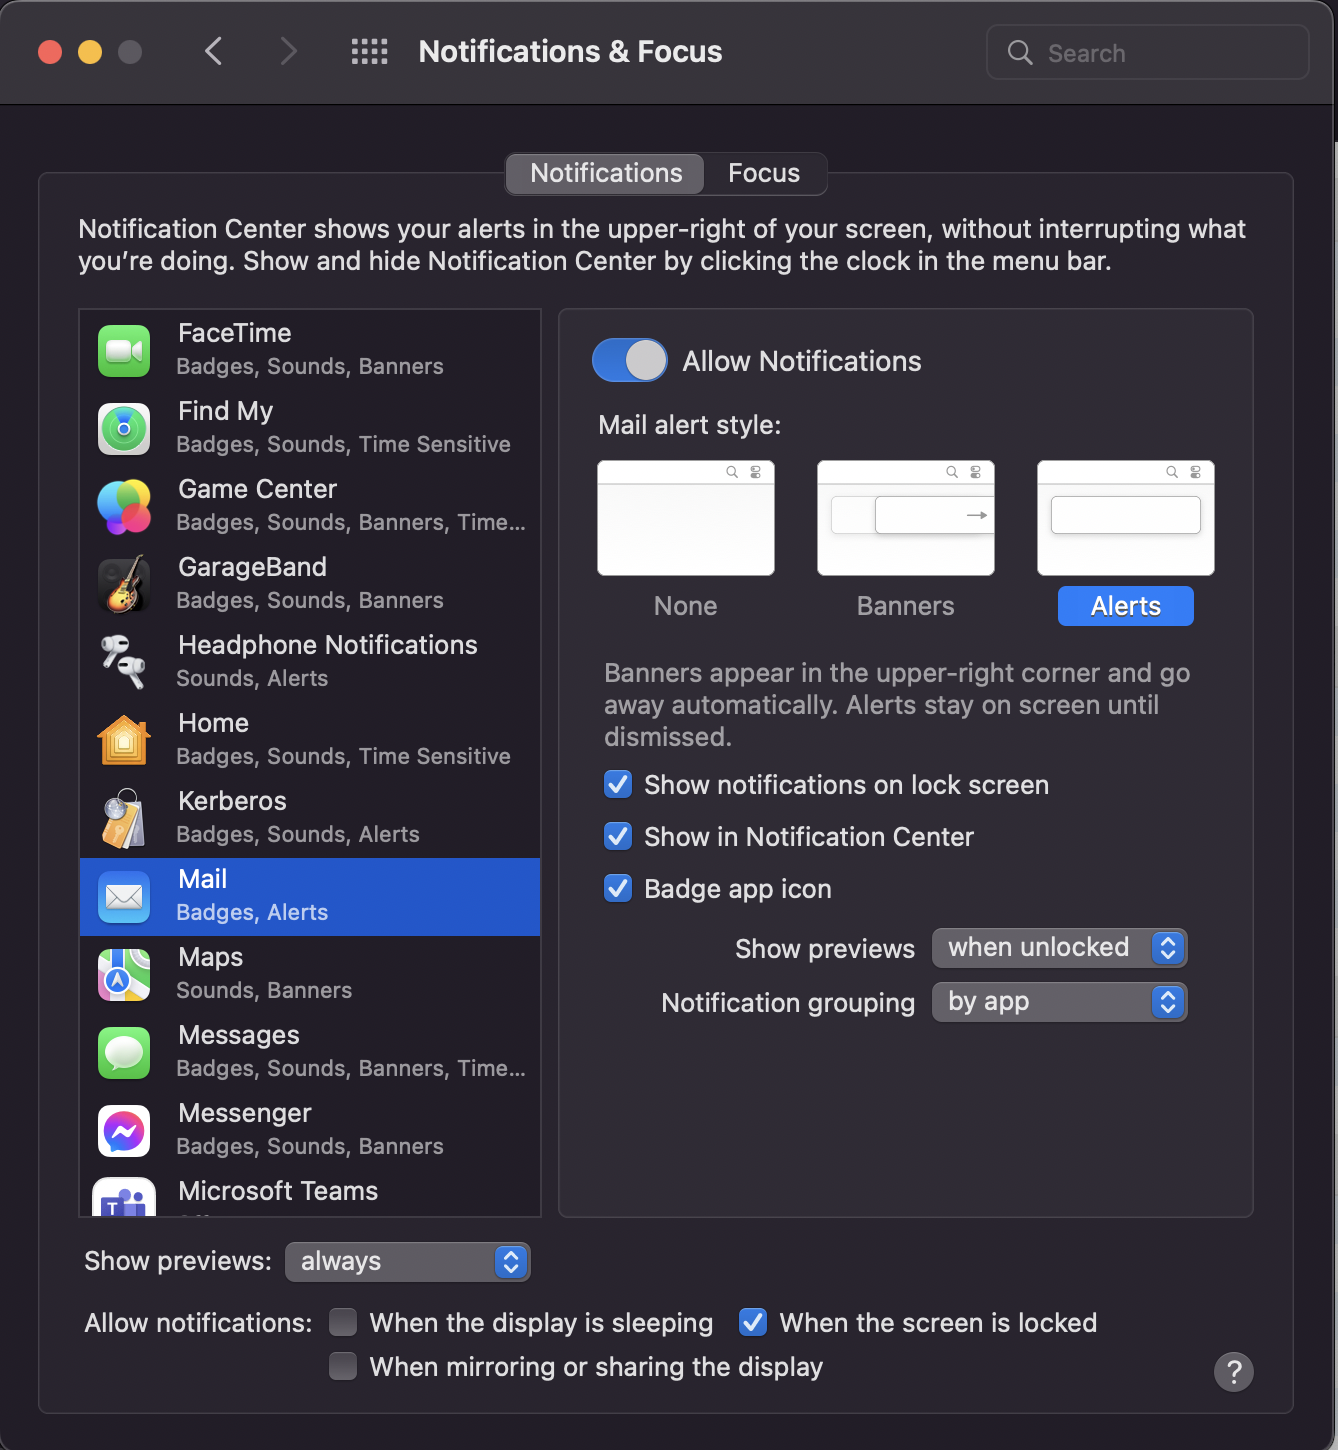The image size is (1338, 1450).
Task: Switch to the Focus tab
Action: click(764, 173)
